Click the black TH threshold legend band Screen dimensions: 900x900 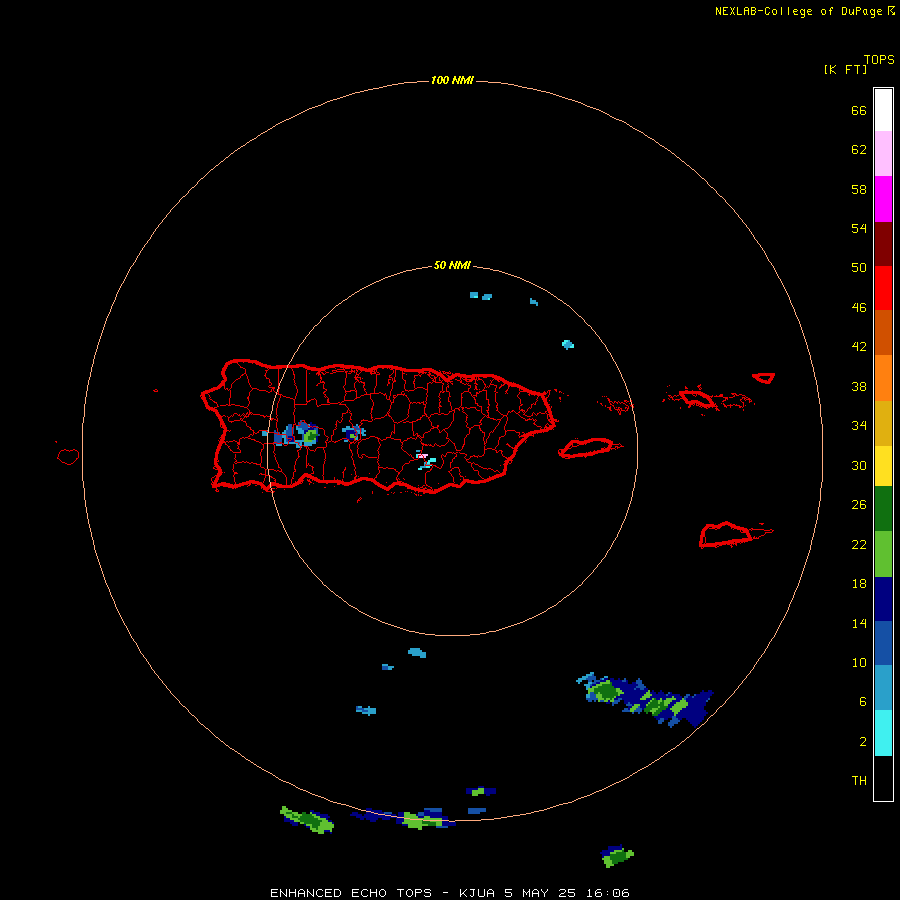coord(883,778)
